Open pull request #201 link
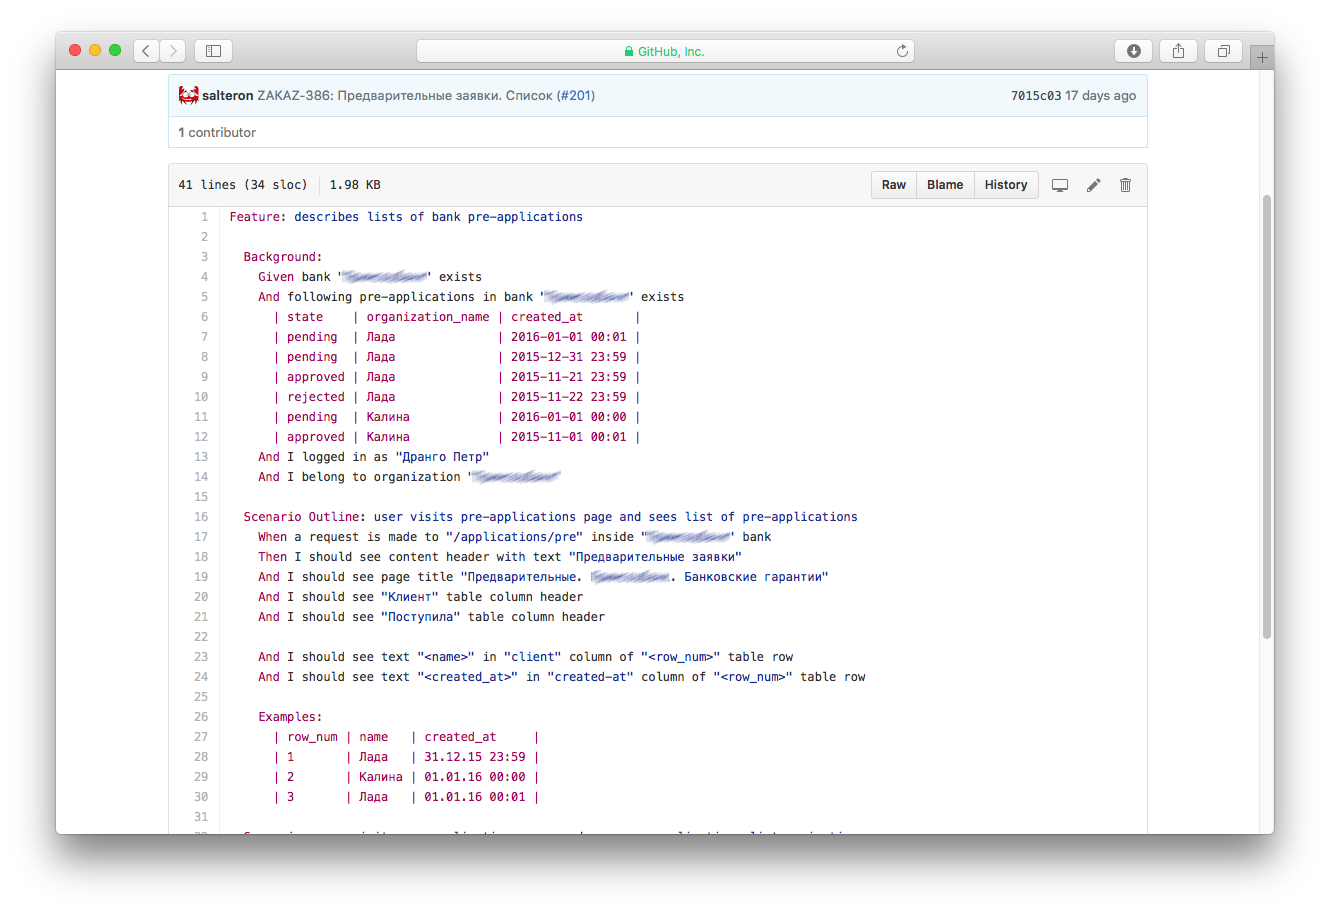The height and width of the screenshot is (914, 1330). (575, 96)
